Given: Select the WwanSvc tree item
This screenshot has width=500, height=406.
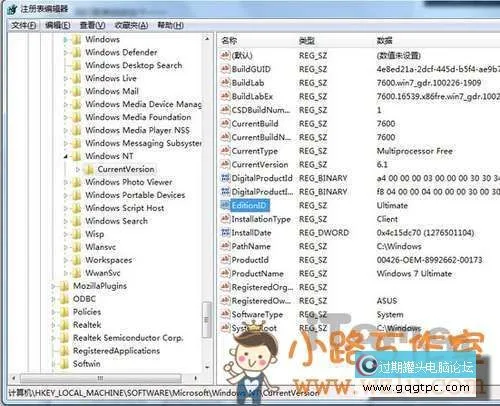Looking at the screenshot, I should (x=103, y=273).
